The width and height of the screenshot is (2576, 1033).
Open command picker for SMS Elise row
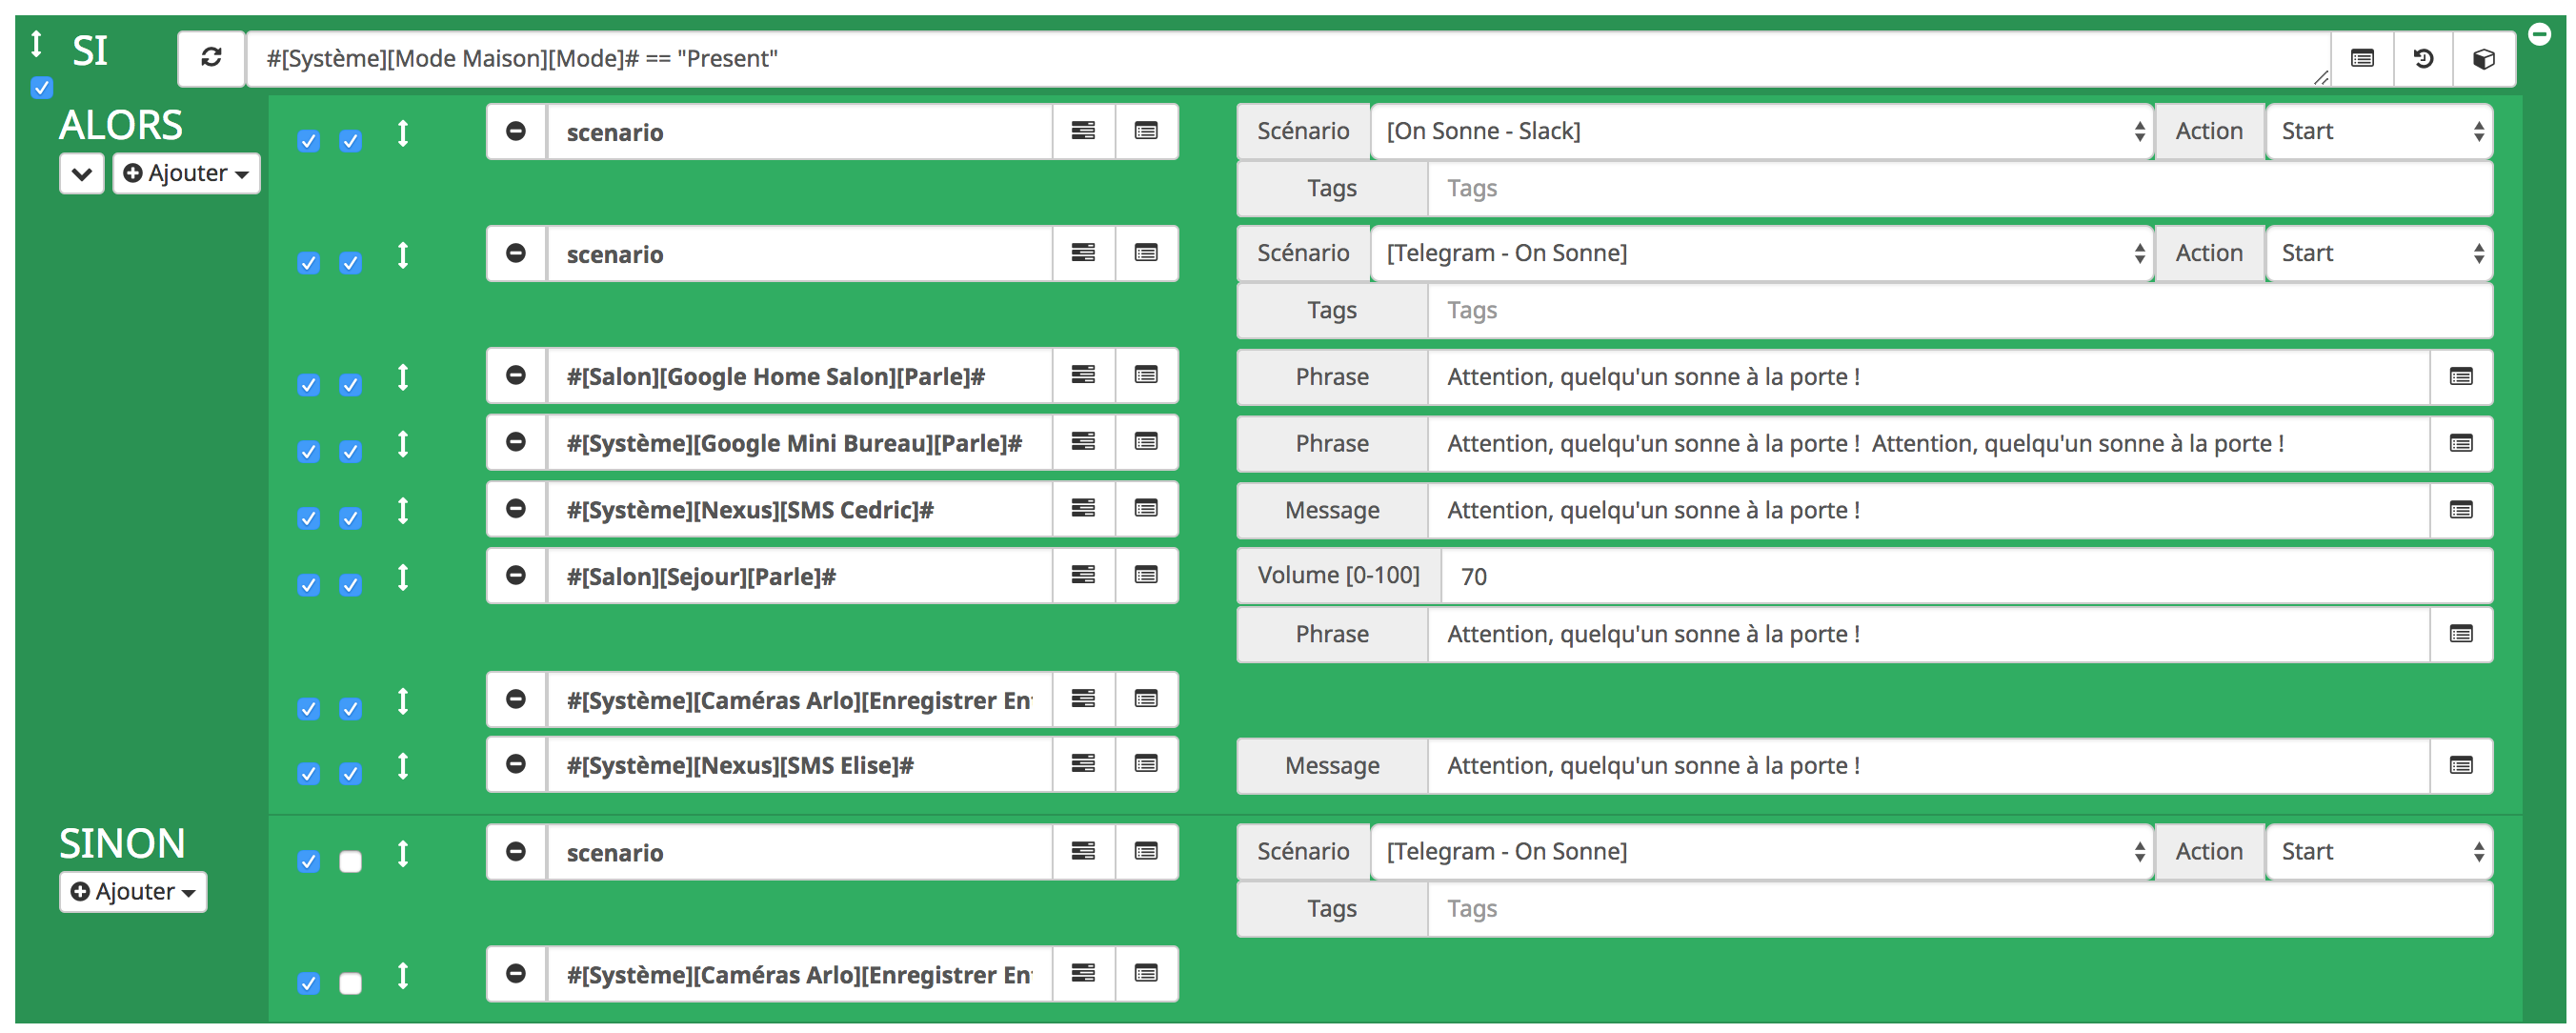tap(1146, 764)
